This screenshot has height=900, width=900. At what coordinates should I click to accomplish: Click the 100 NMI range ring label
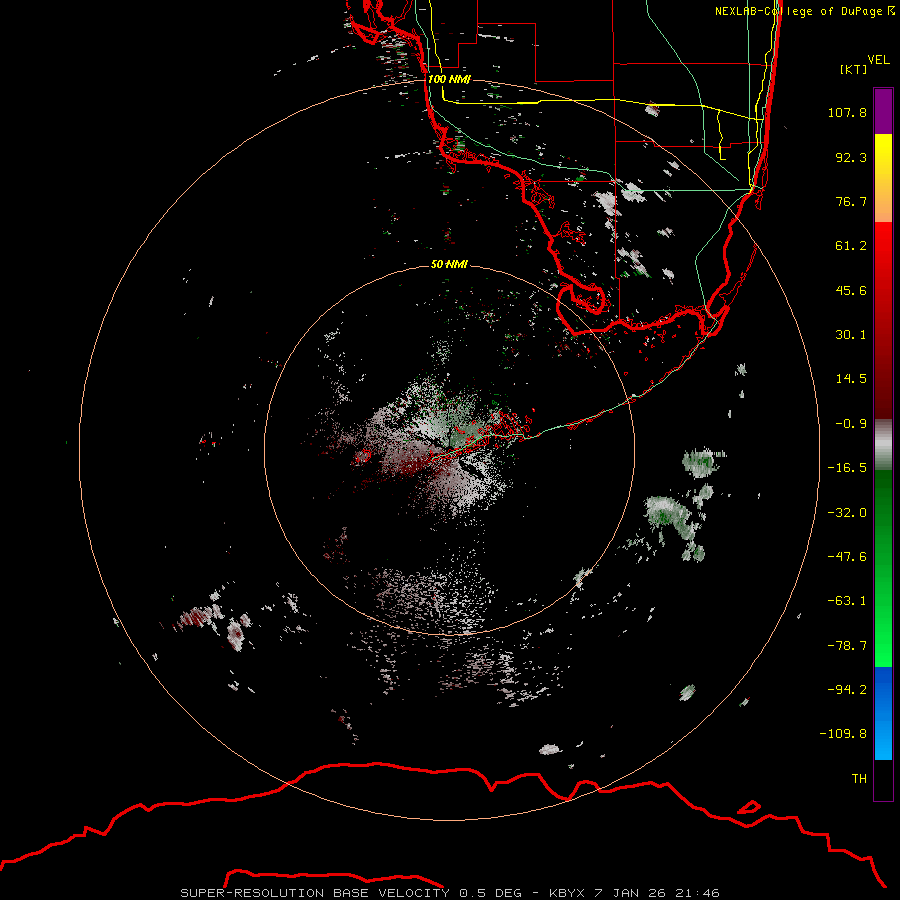[449, 79]
